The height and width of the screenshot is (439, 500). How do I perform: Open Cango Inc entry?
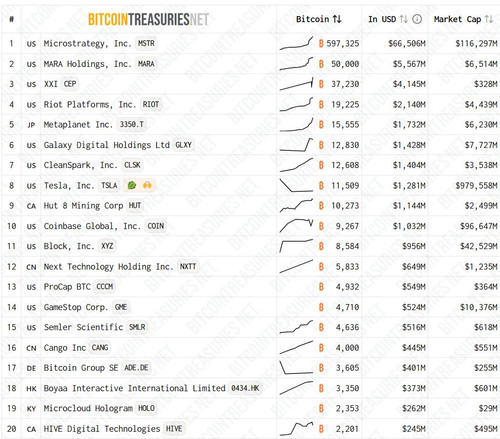tap(65, 348)
